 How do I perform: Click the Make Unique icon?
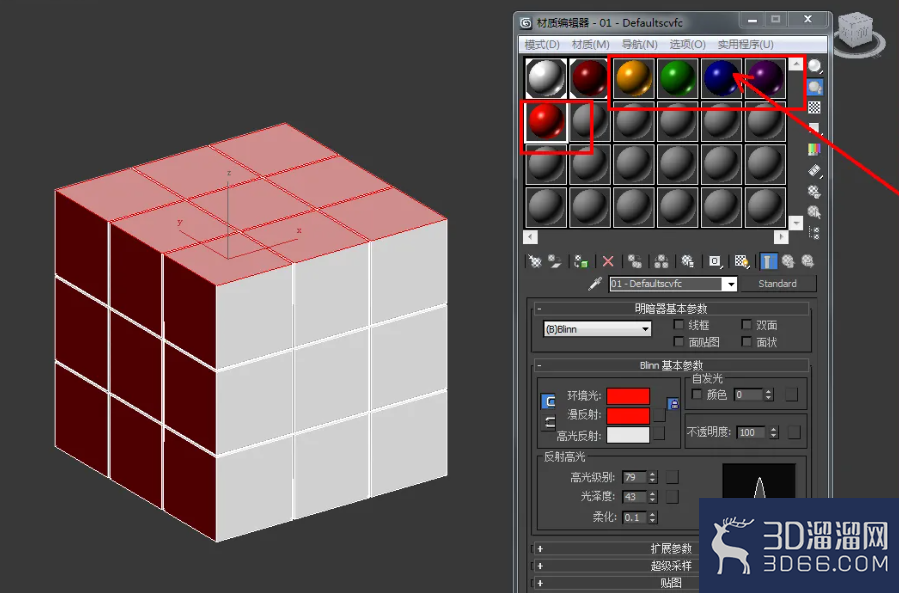click(x=661, y=262)
